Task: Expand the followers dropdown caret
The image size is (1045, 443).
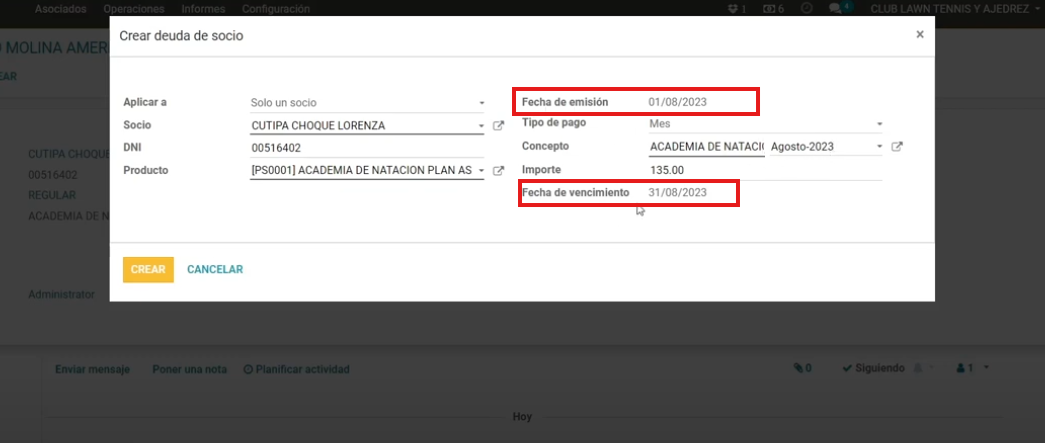Action: pos(986,368)
